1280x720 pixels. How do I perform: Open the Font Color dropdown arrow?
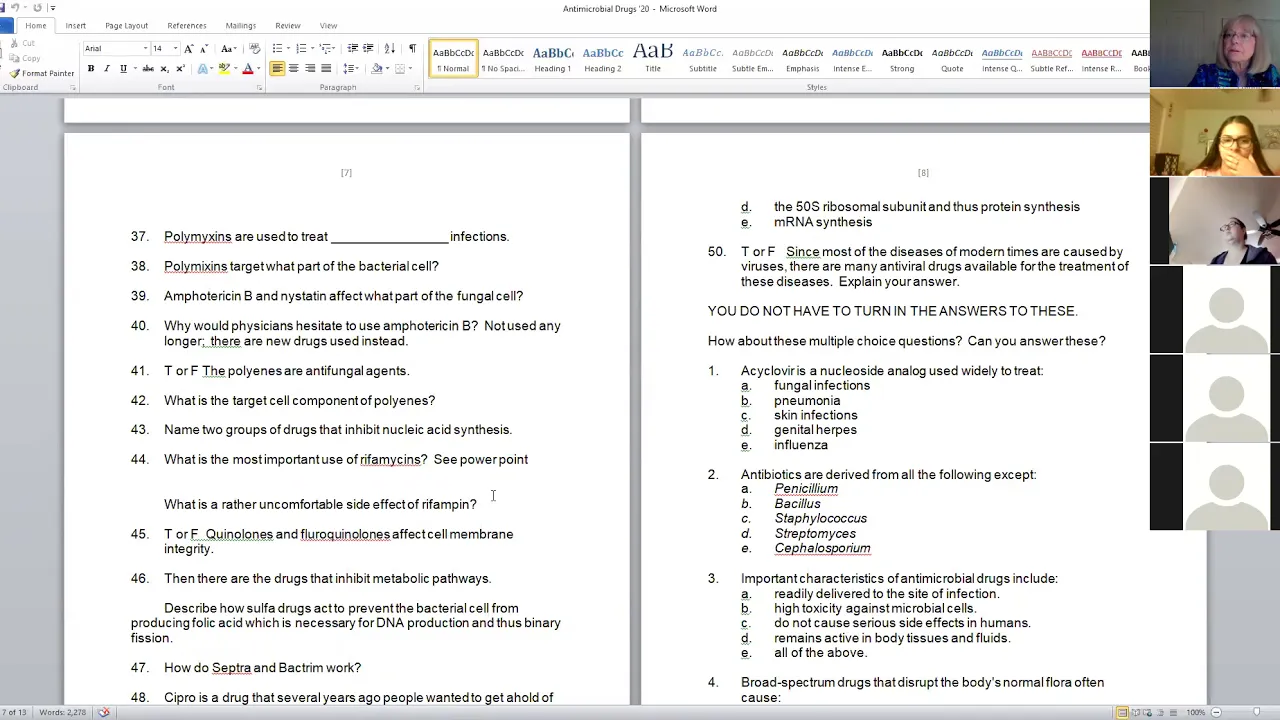[x=258, y=68]
